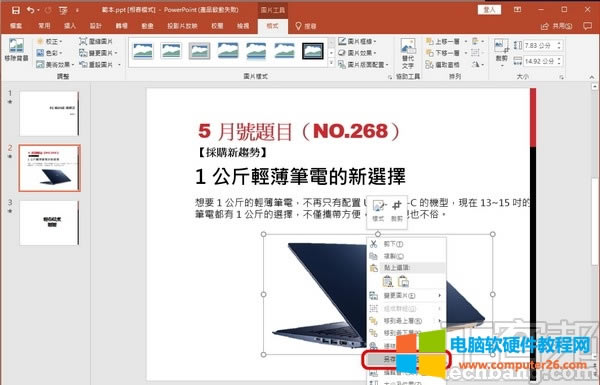This screenshot has height=385, width=600.
Task: Switch to the Insert (插入) tab
Action: point(70,26)
